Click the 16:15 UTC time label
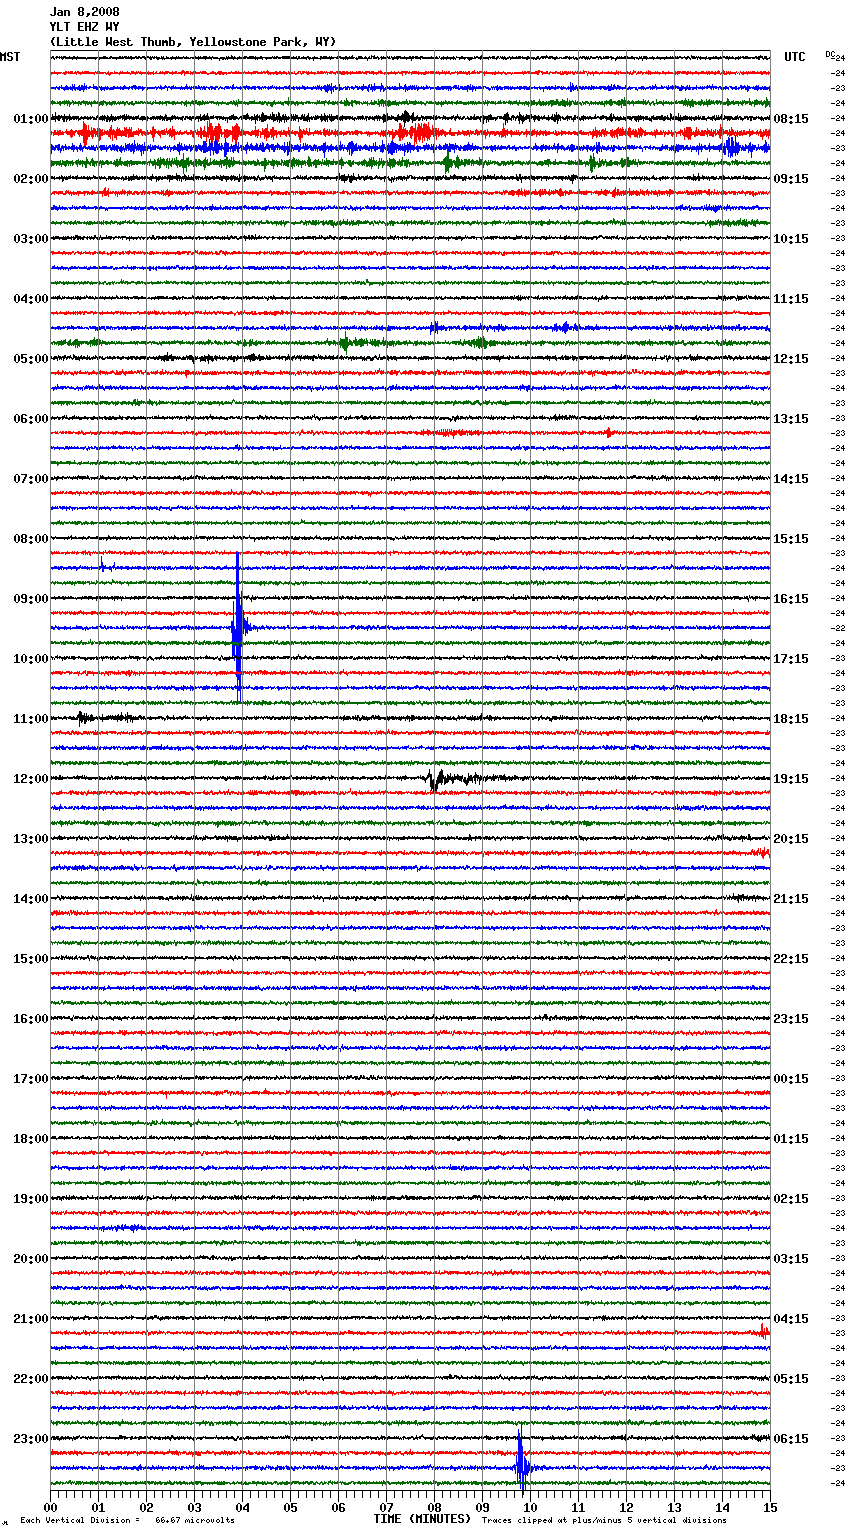The image size is (850, 1534). [x=791, y=599]
